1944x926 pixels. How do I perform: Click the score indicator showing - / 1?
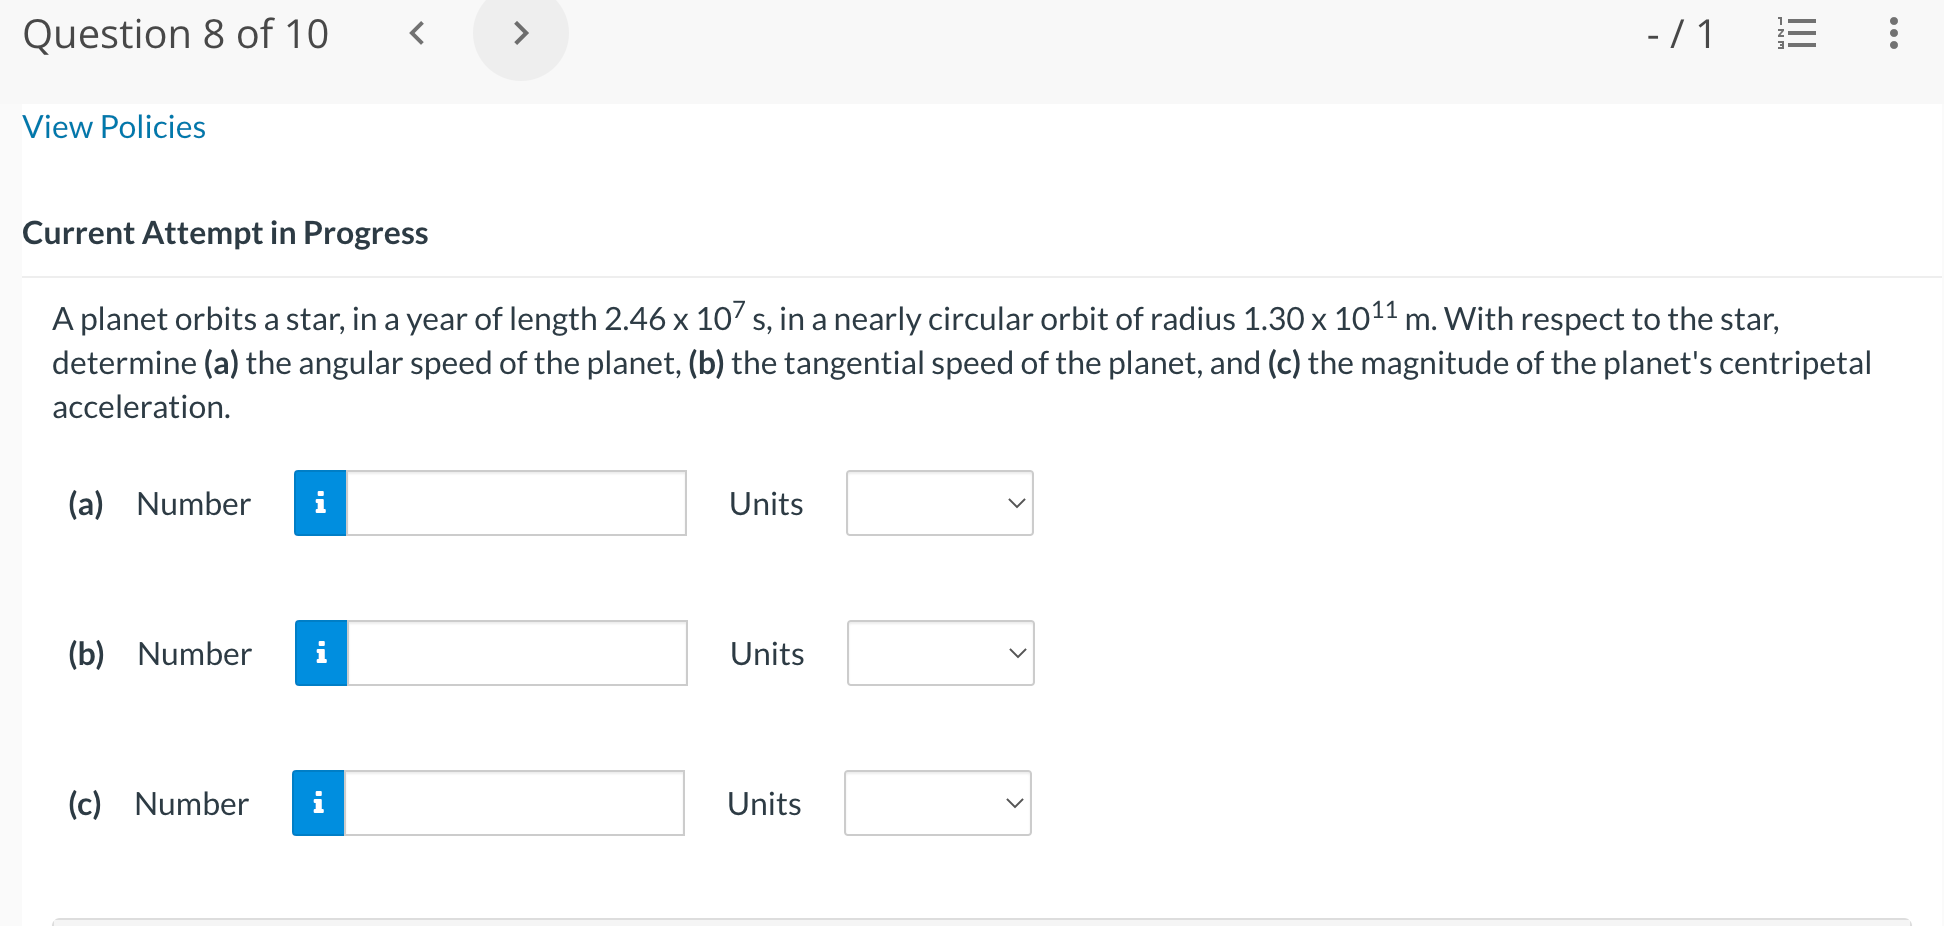pyautogui.click(x=1678, y=33)
